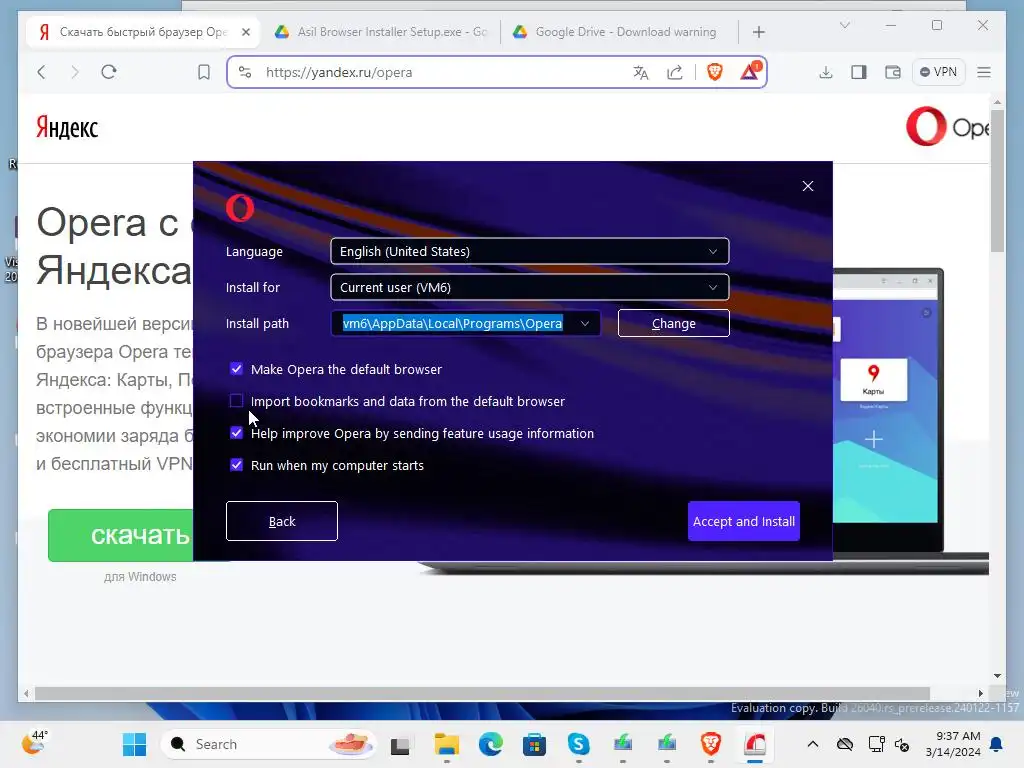Click the muted volume tray icon
This screenshot has height=768, width=1024.
coord(902,744)
